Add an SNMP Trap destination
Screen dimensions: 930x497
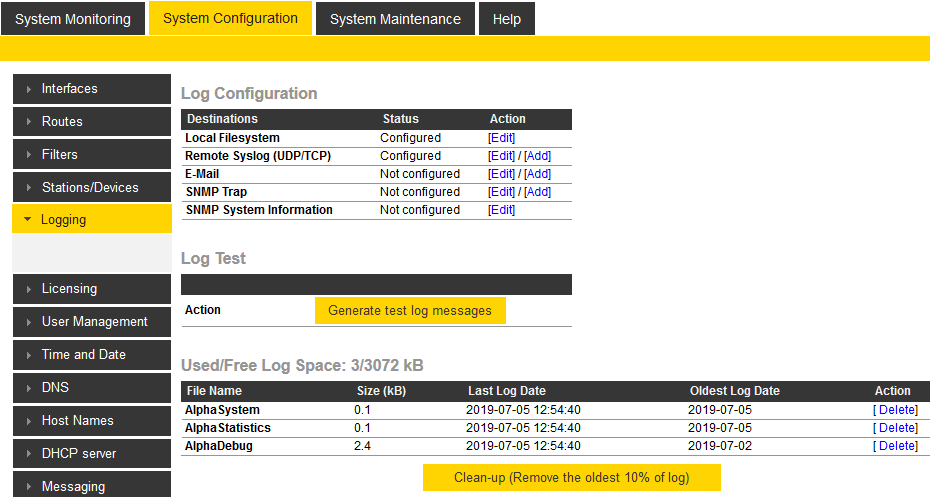[x=537, y=192]
